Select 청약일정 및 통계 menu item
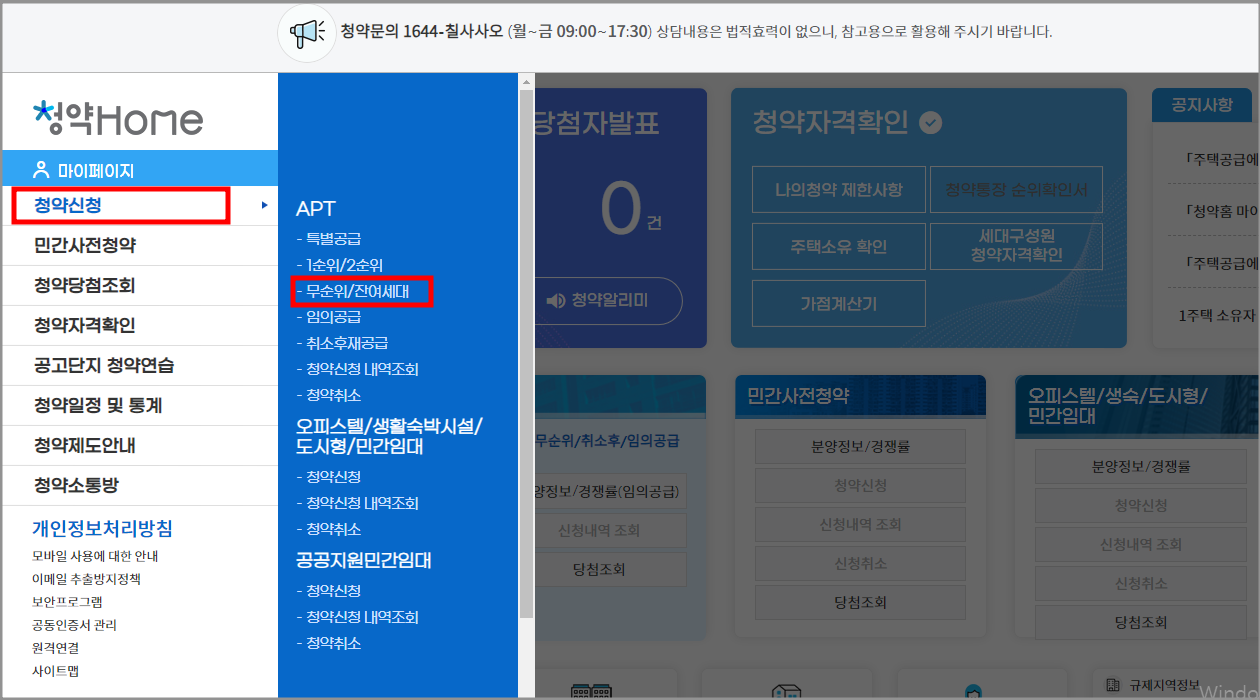 click(97, 405)
